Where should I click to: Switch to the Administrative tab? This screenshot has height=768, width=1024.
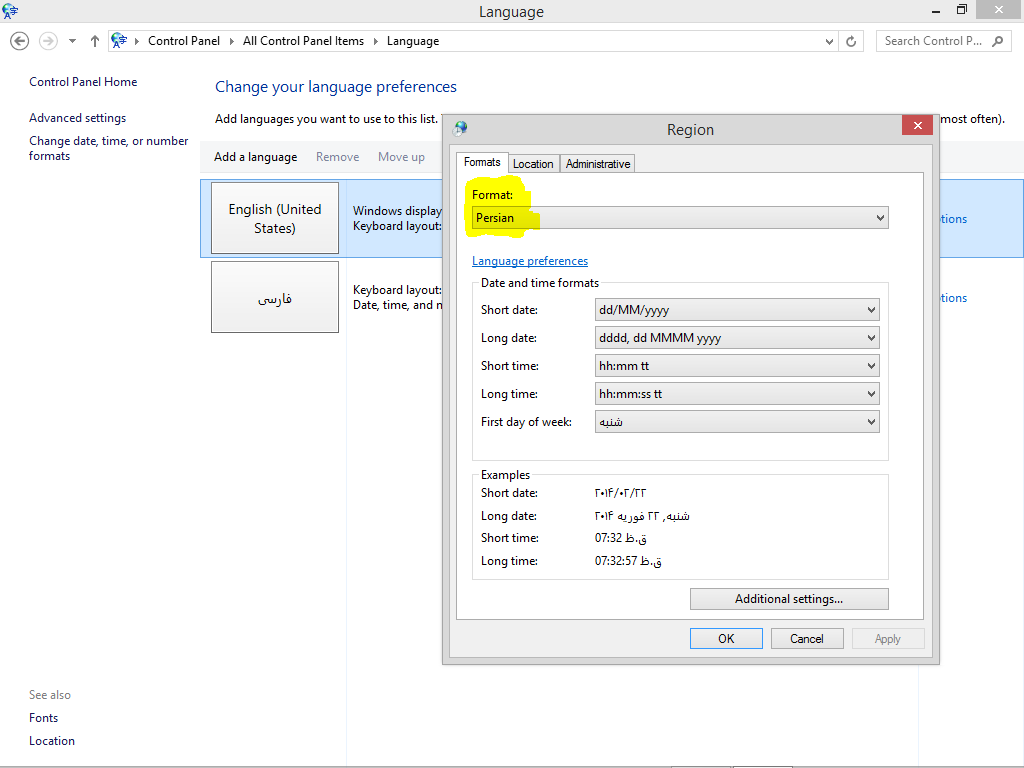[598, 164]
